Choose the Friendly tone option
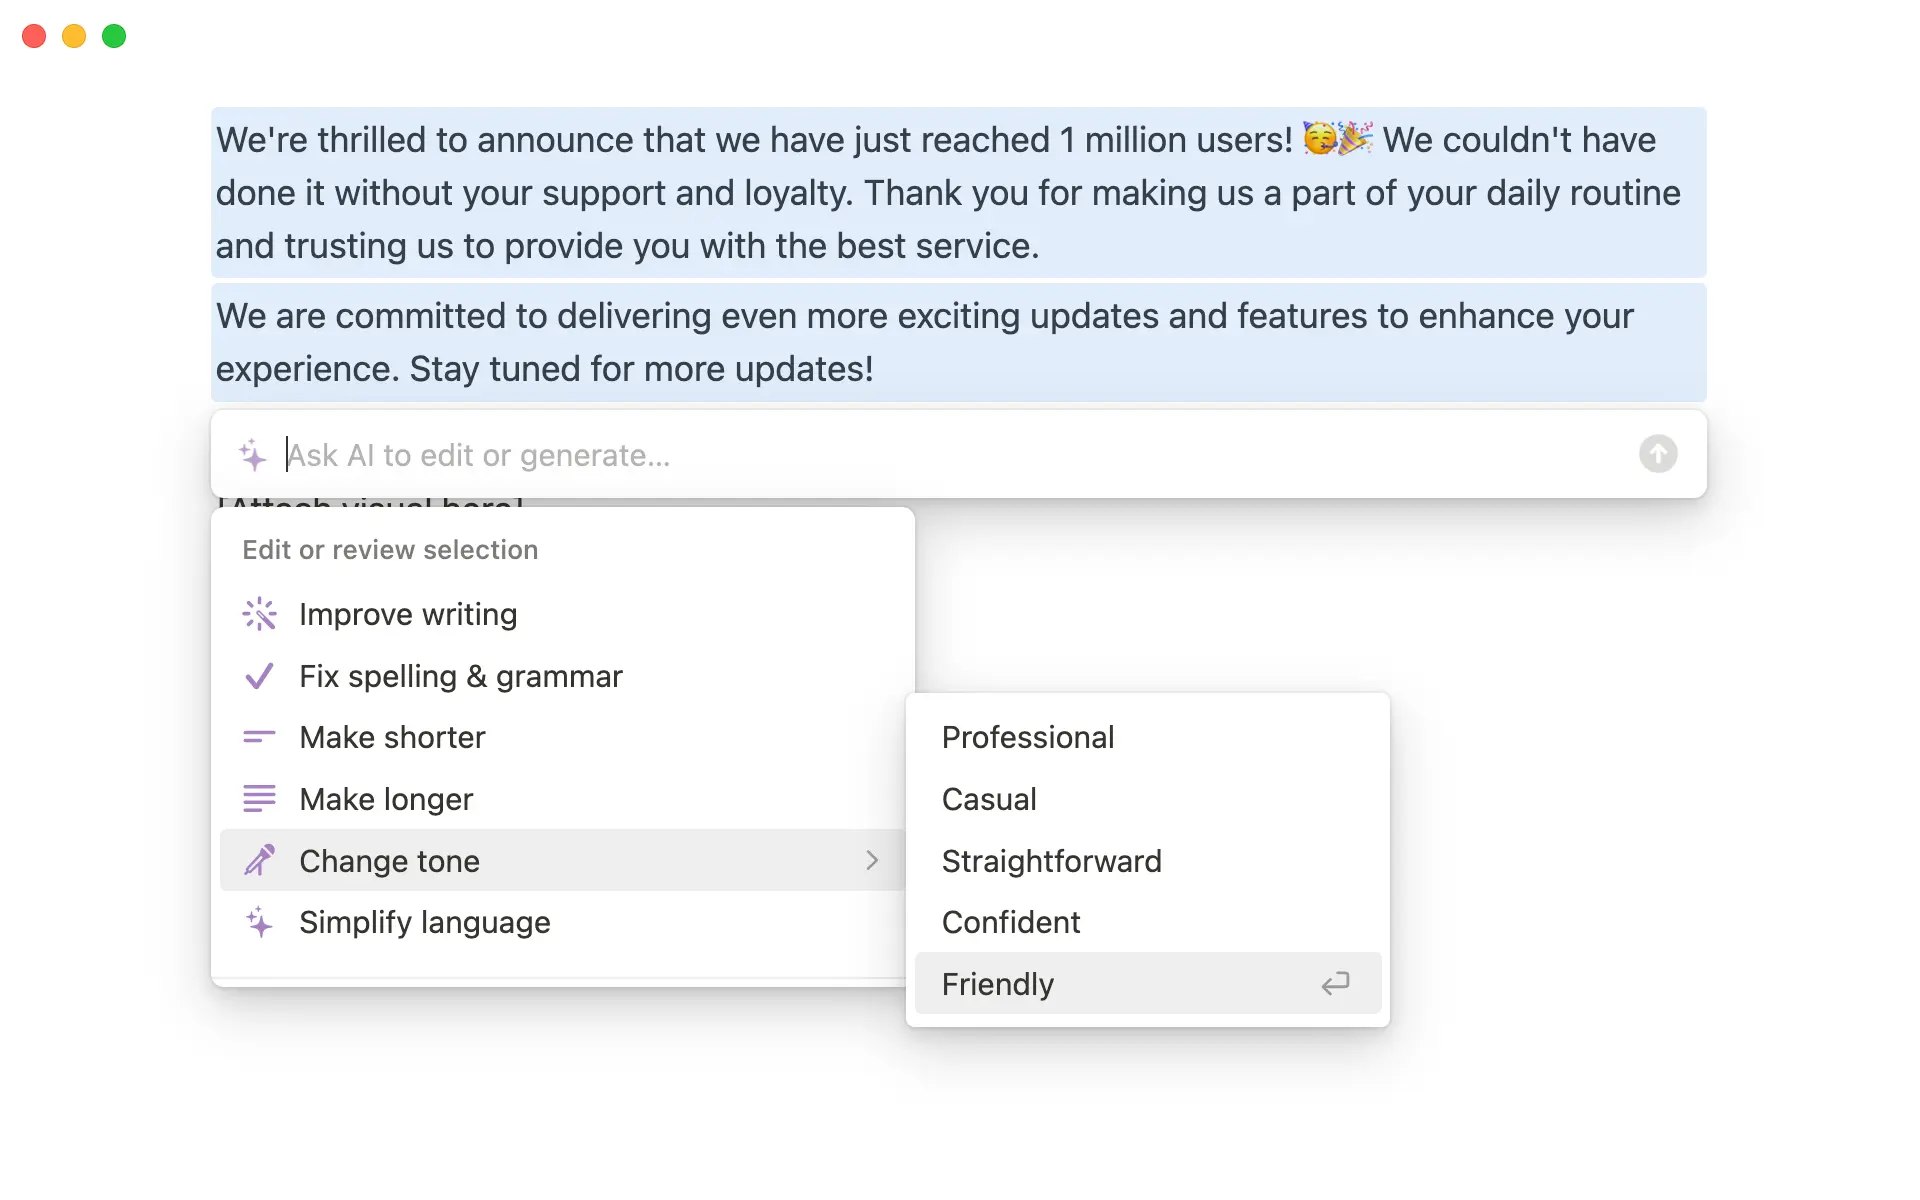The height and width of the screenshot is (1200, 1920). pyautogui.click(x=997, y=984)
